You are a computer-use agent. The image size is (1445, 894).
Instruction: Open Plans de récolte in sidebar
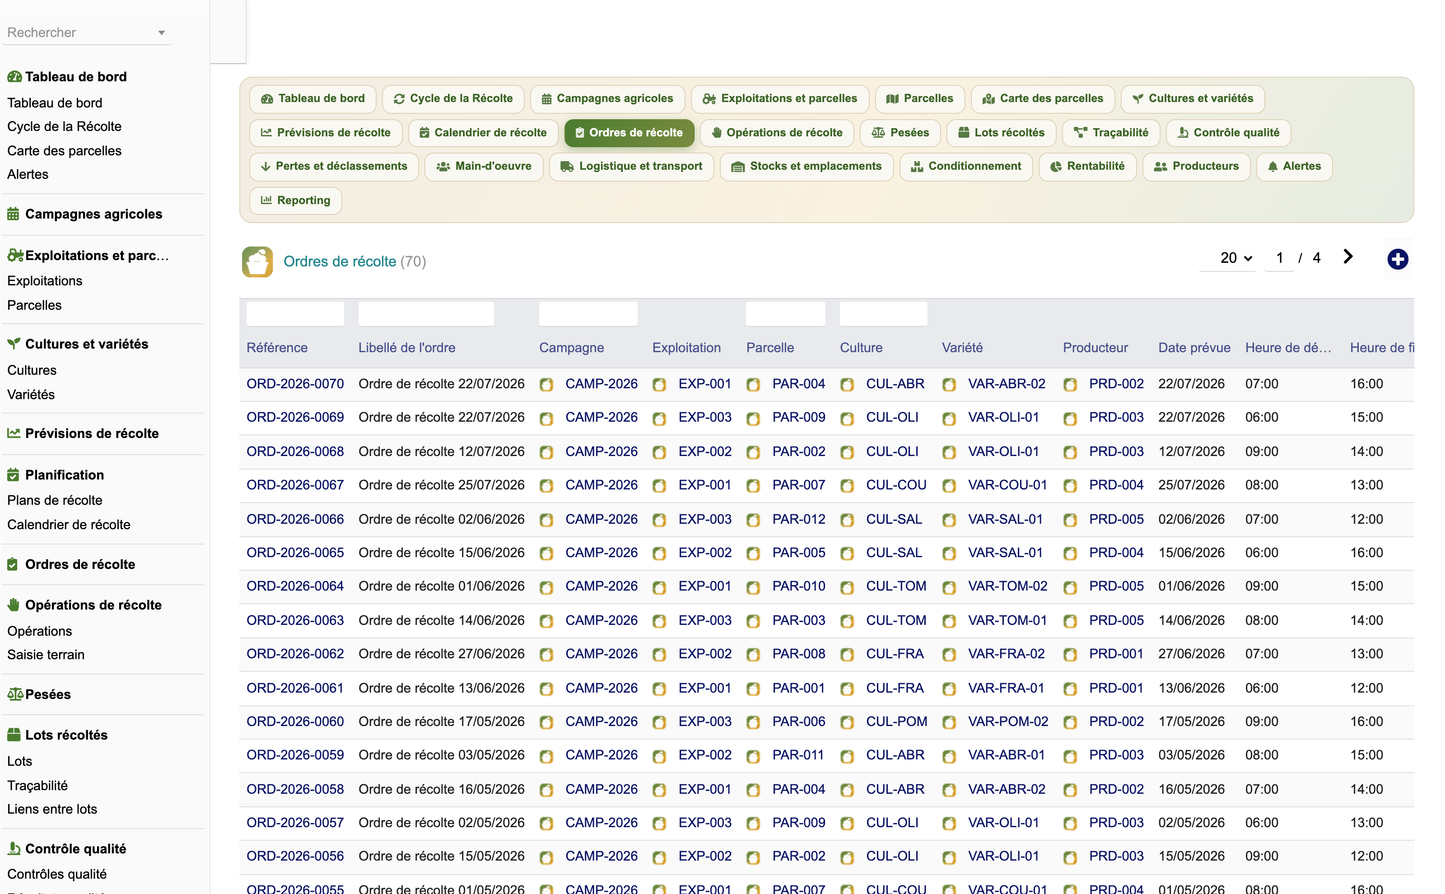coord(55,500)
